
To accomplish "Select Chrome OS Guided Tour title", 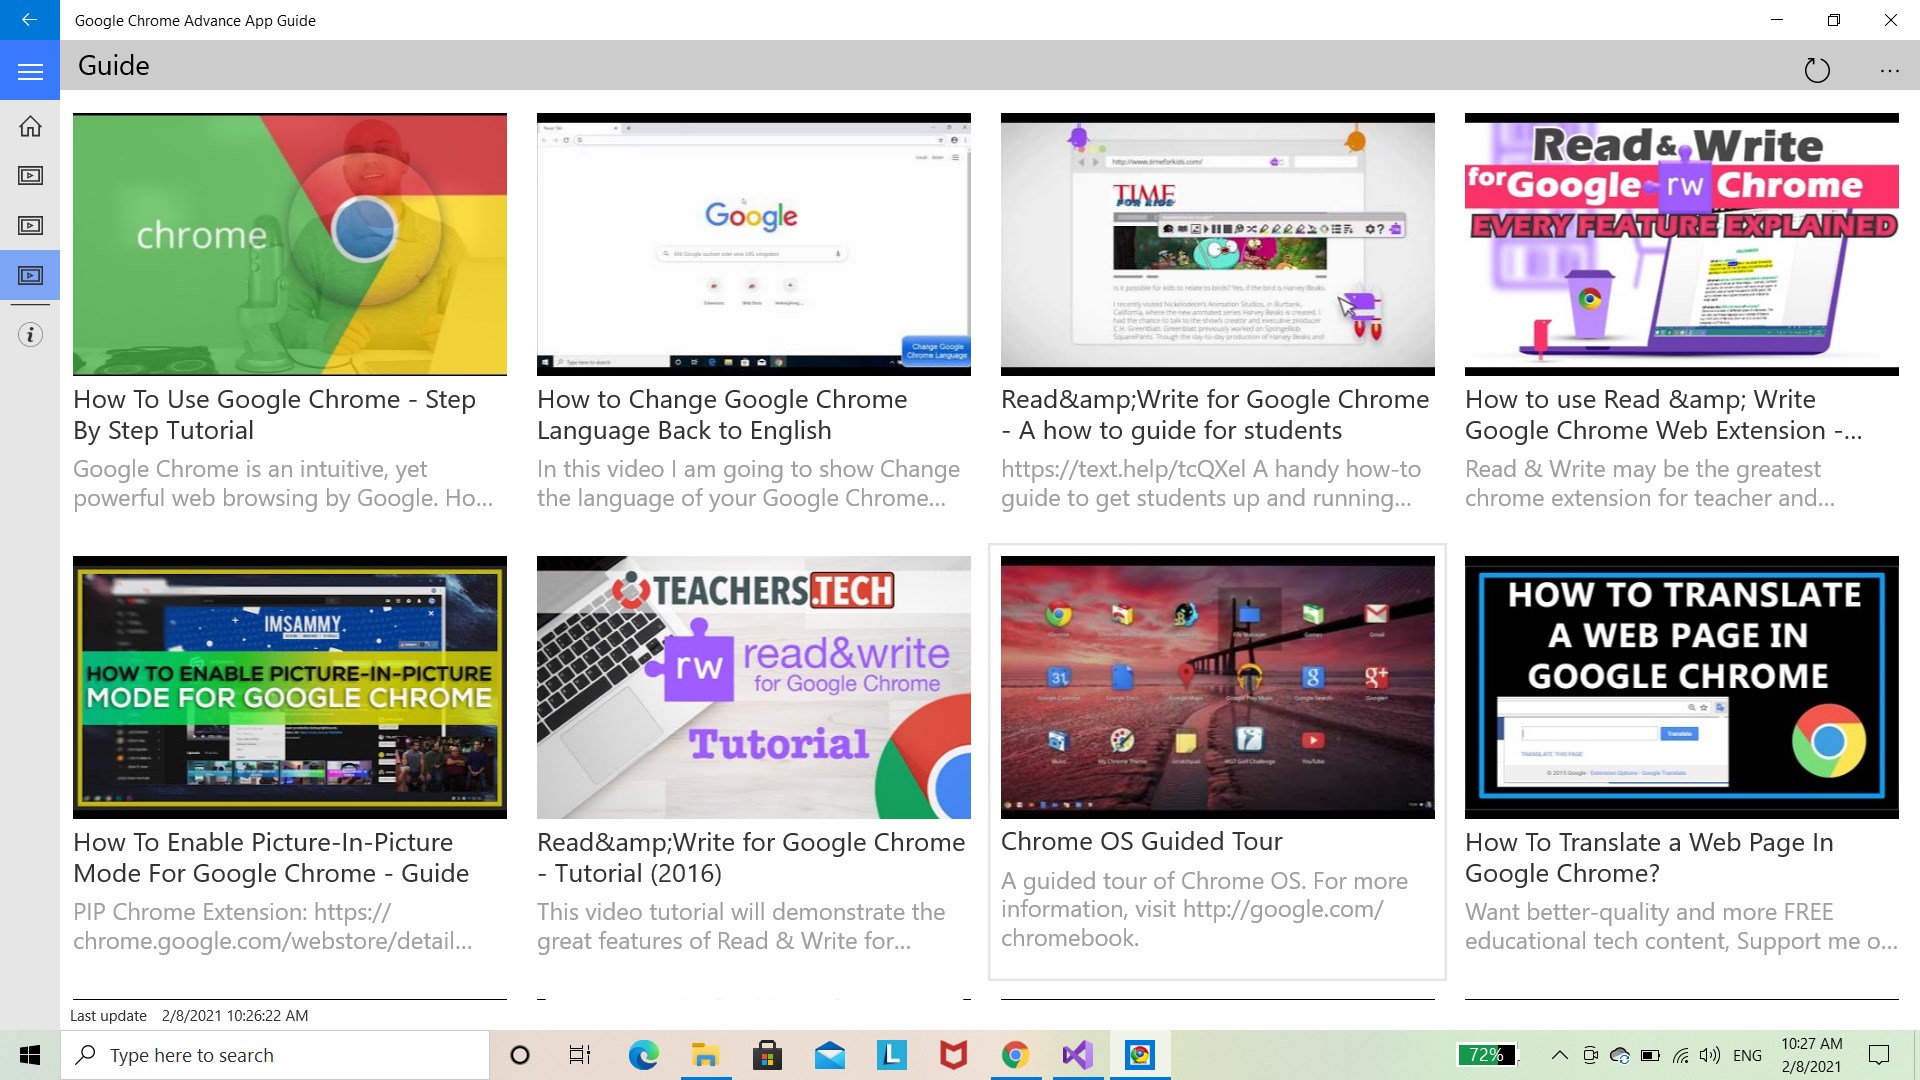I will [x=1141, y=841].
